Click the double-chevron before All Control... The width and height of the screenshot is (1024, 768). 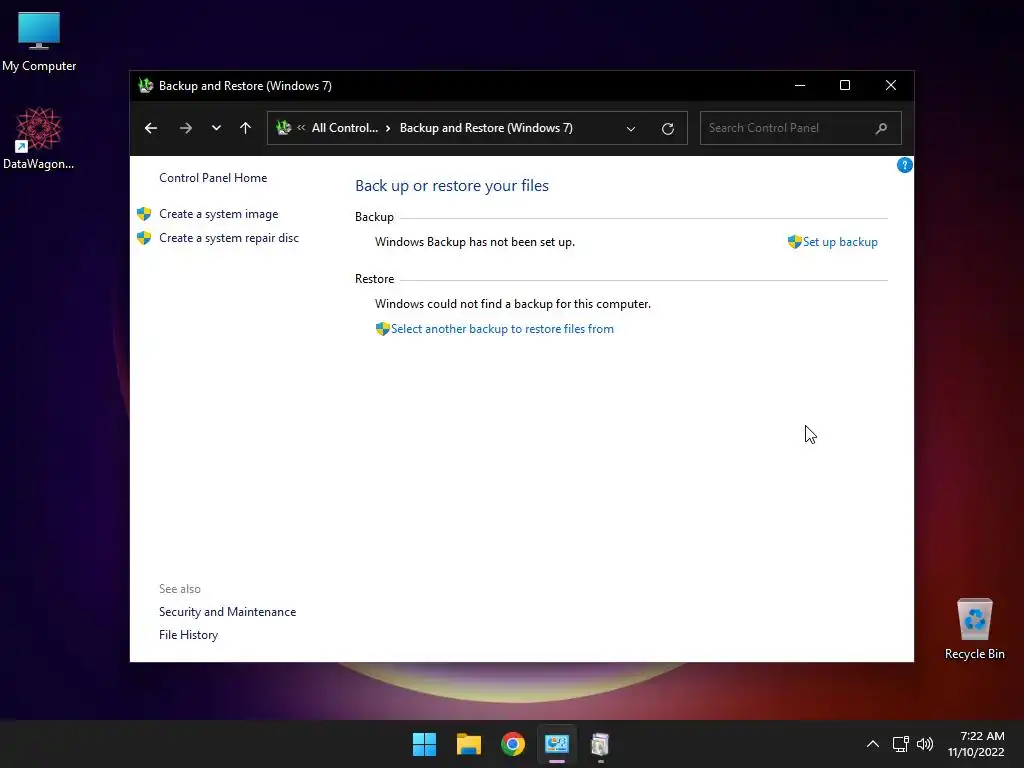point(301,128)
